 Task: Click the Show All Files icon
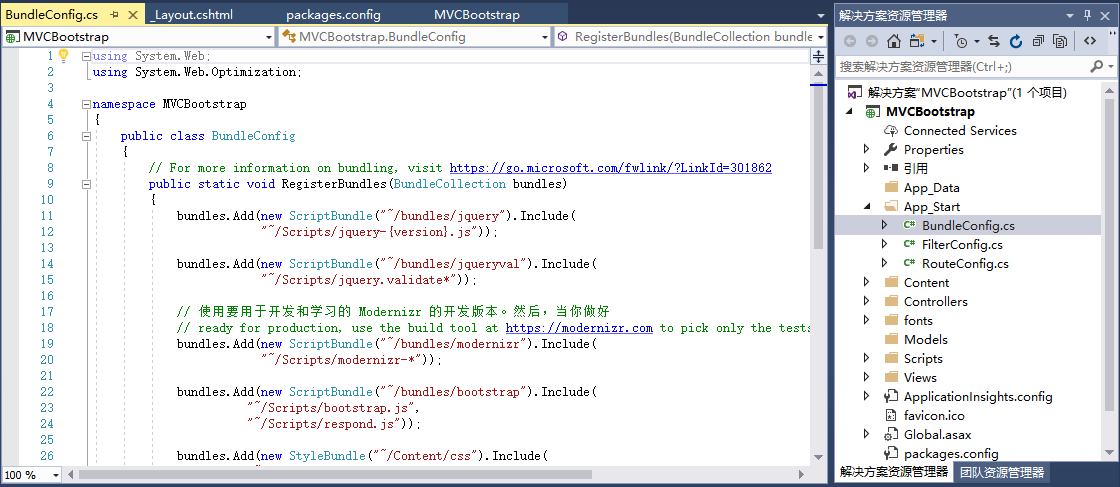pos(1060,41)
